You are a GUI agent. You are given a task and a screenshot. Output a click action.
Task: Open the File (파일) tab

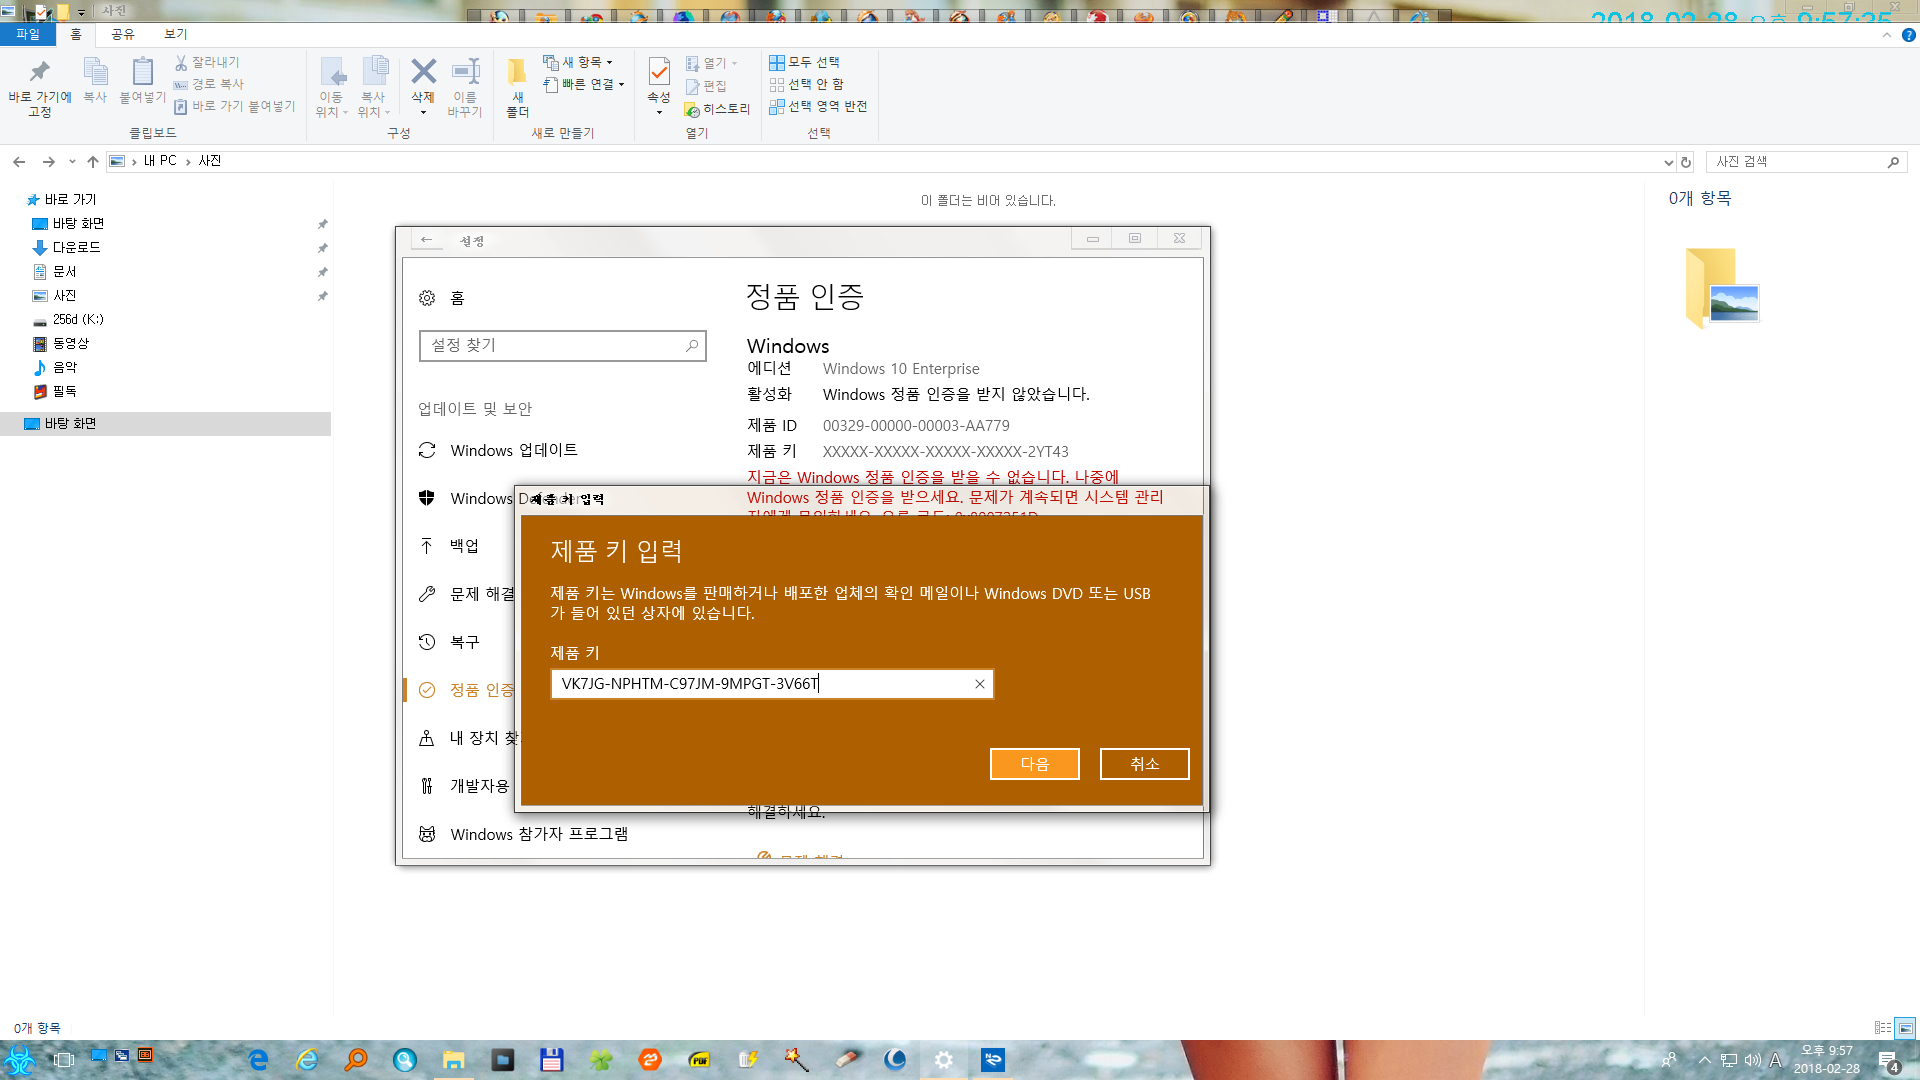[x=28, y=35]
